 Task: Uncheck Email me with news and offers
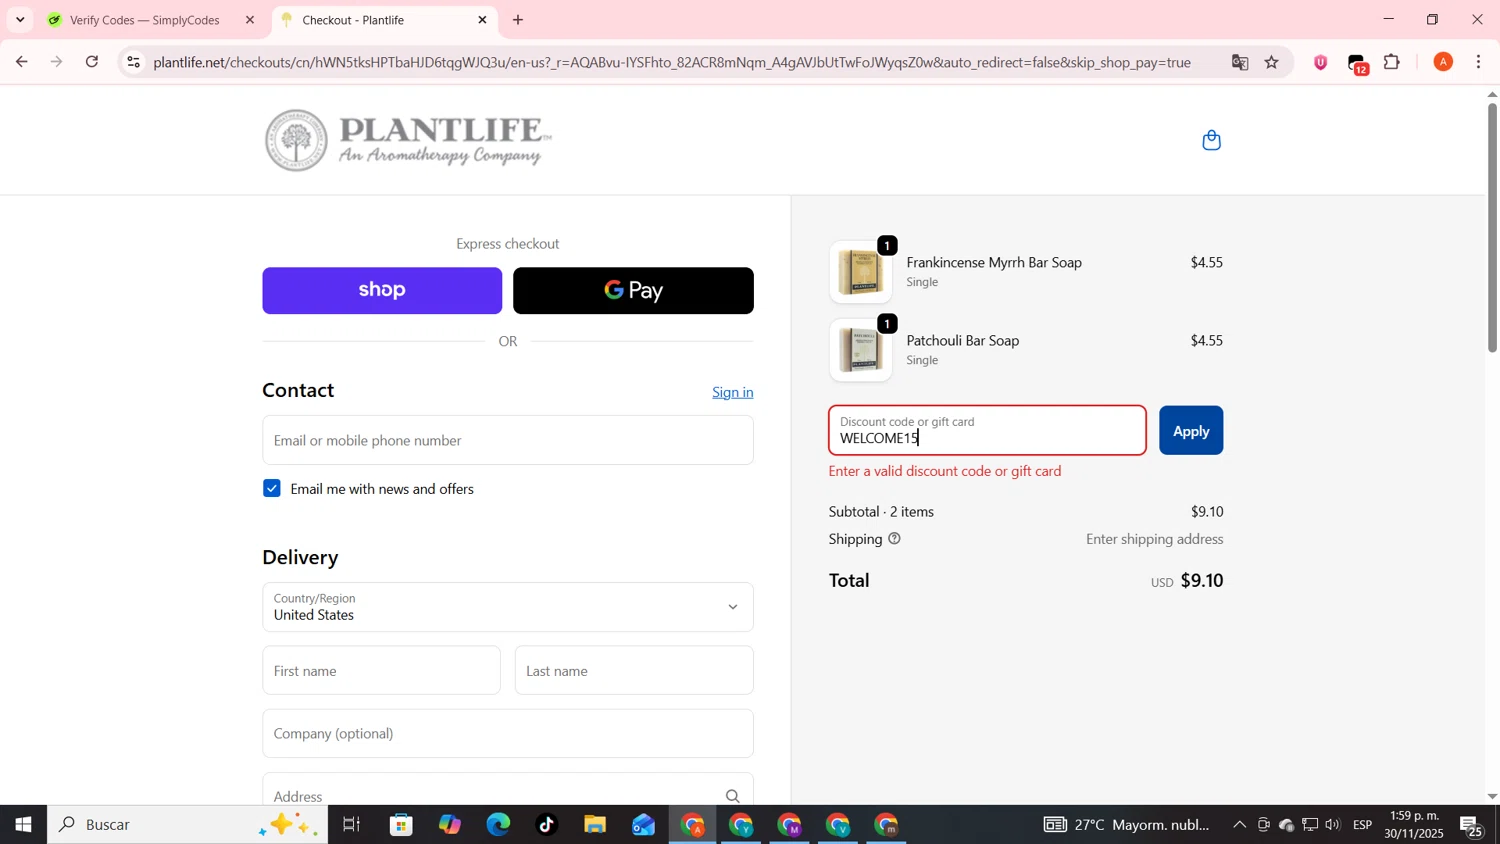272,488
